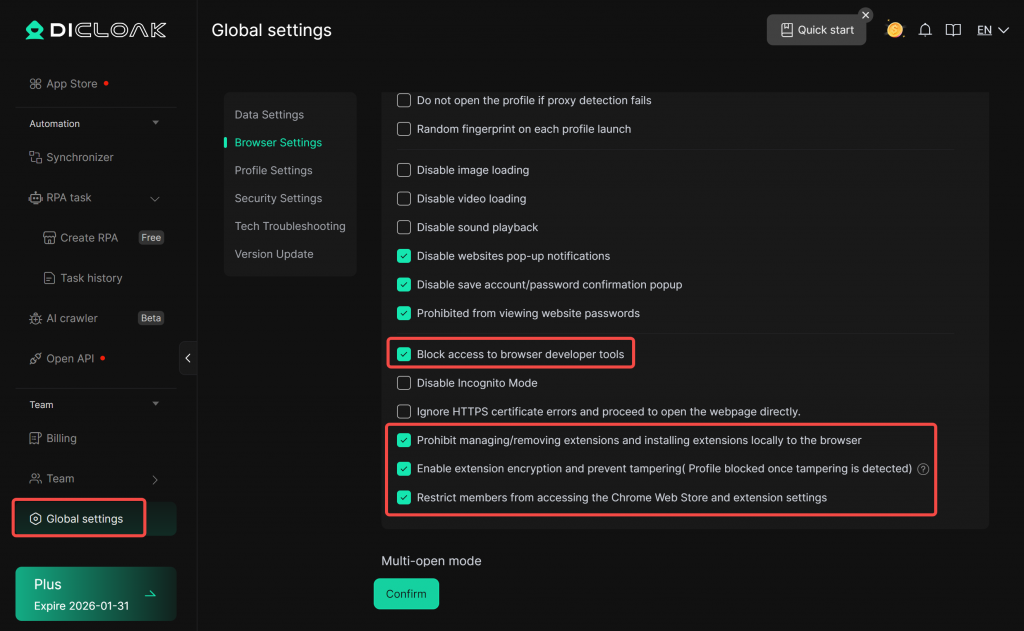Screen dimensions: 1024x631
Task: Click the notification bell icon
Action: 925,30
